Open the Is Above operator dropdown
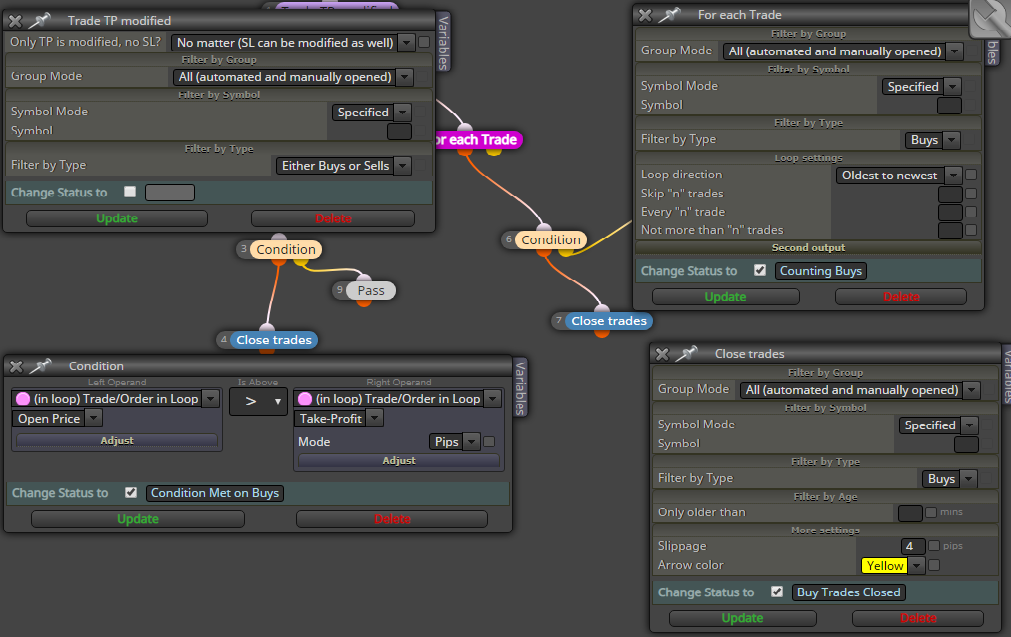 click(258, 402)
